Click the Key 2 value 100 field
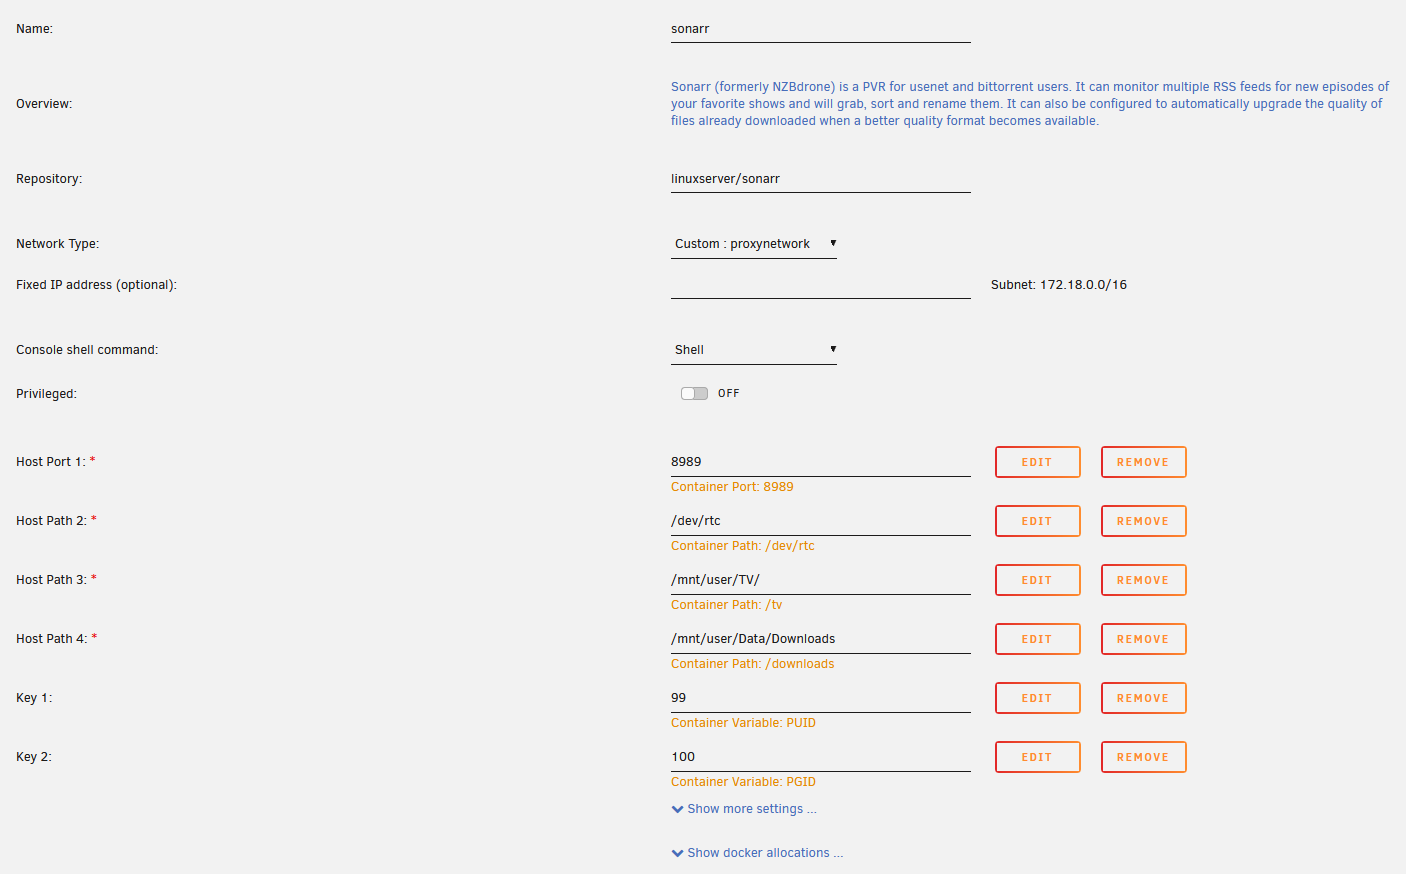The image size is (1406, 874). 821,757
